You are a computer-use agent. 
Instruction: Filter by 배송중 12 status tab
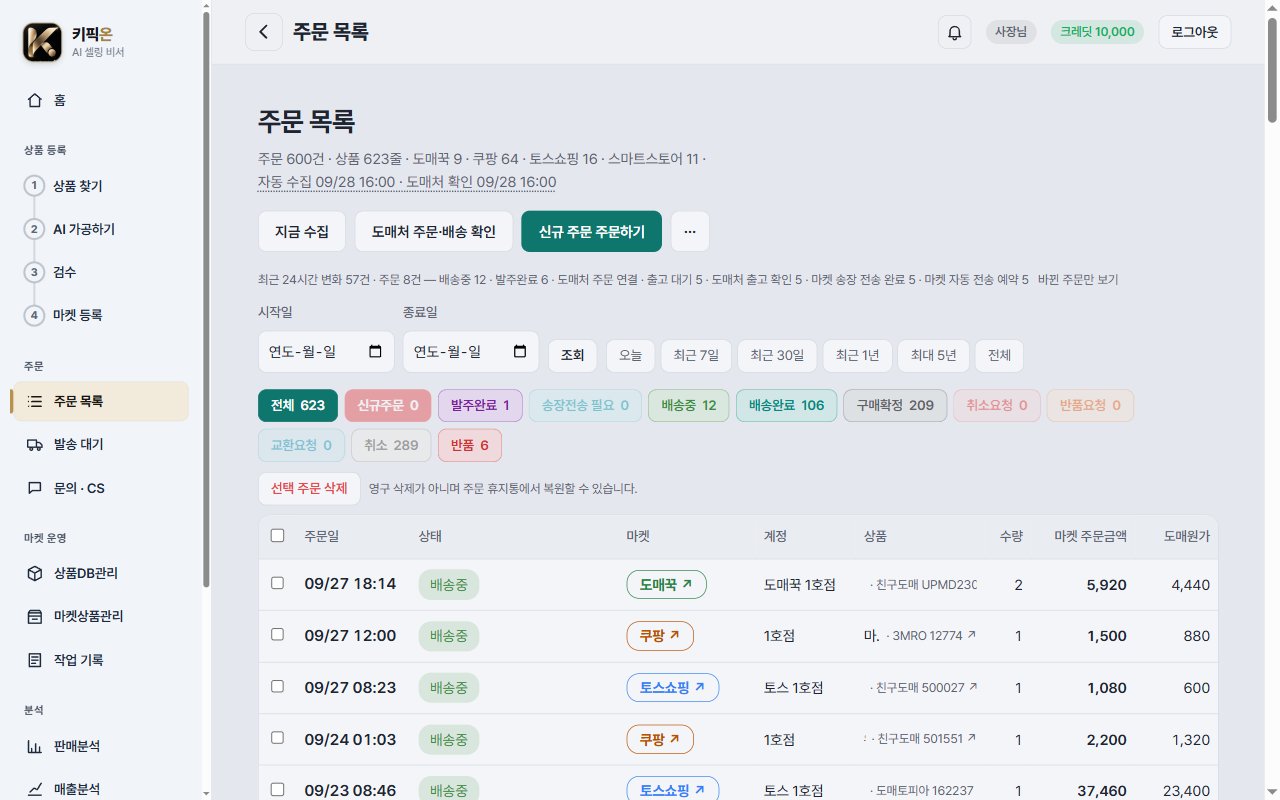(689, 405)
